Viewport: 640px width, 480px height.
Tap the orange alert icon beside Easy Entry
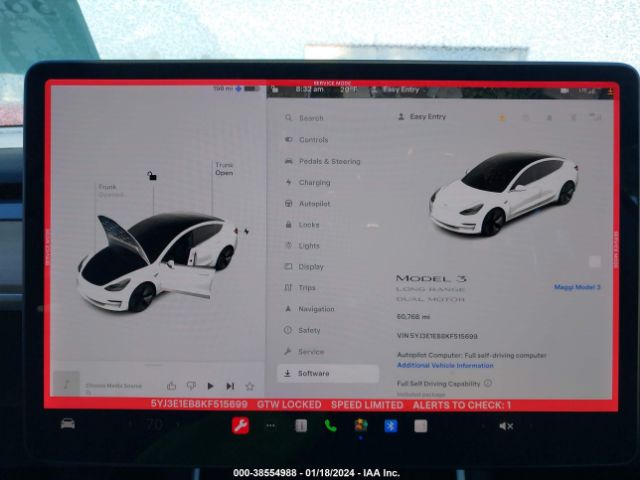[x=502, y=118]
